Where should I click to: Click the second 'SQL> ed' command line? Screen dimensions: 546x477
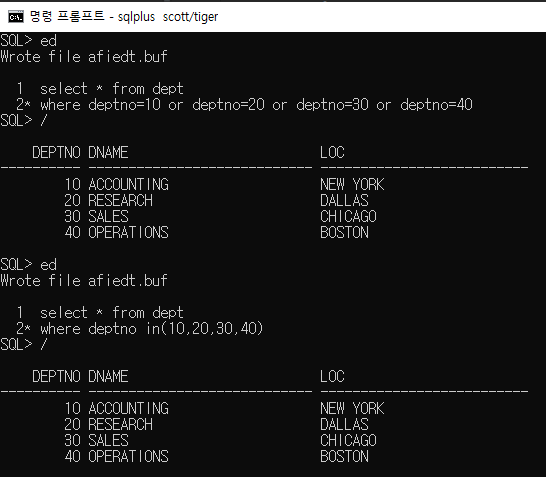(29, 265)
